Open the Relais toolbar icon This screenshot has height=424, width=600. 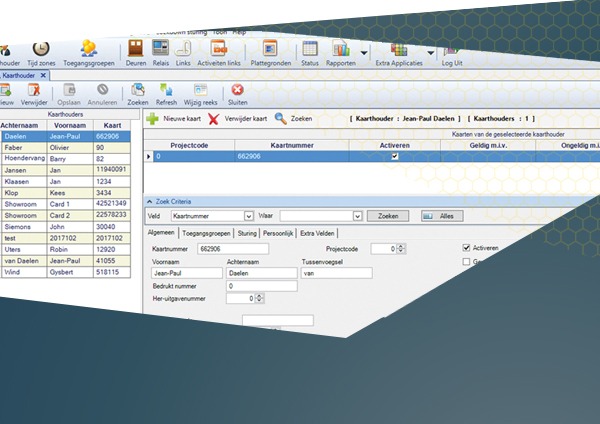tap(160, 50)
